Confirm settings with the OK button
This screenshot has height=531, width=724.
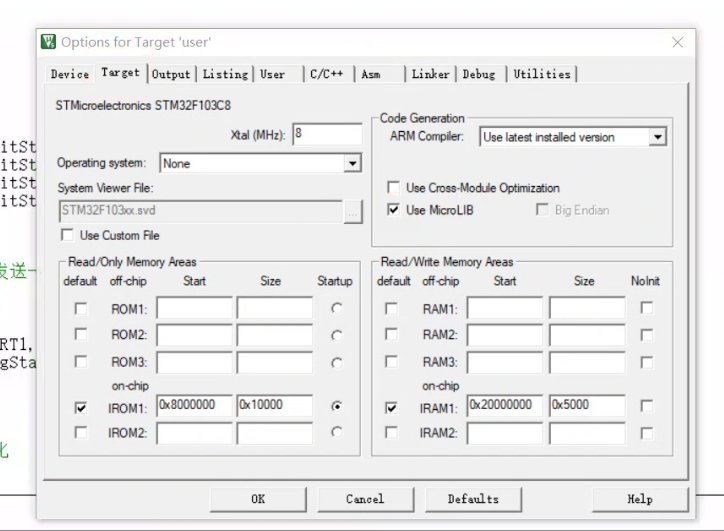258,499
